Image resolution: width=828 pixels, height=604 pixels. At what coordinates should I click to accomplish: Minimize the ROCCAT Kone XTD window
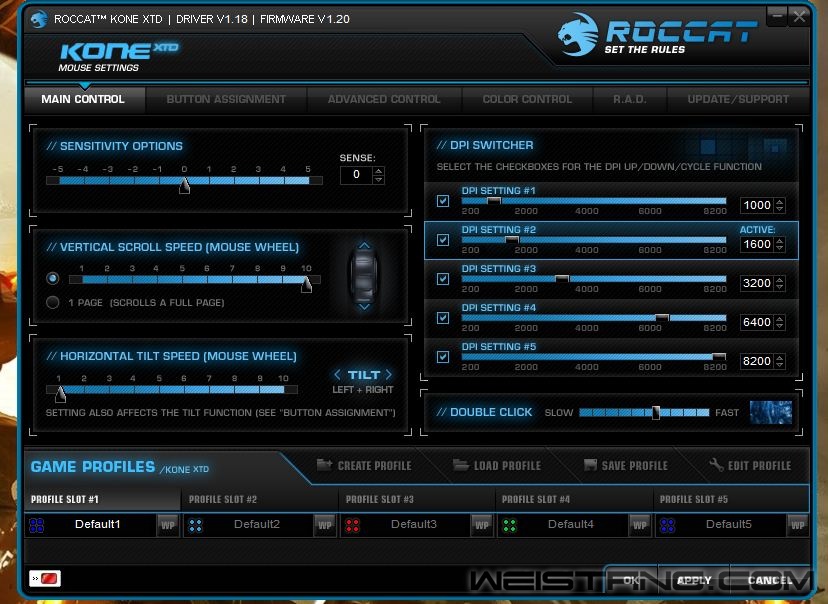pyautogui.click(x=777, y=17)
